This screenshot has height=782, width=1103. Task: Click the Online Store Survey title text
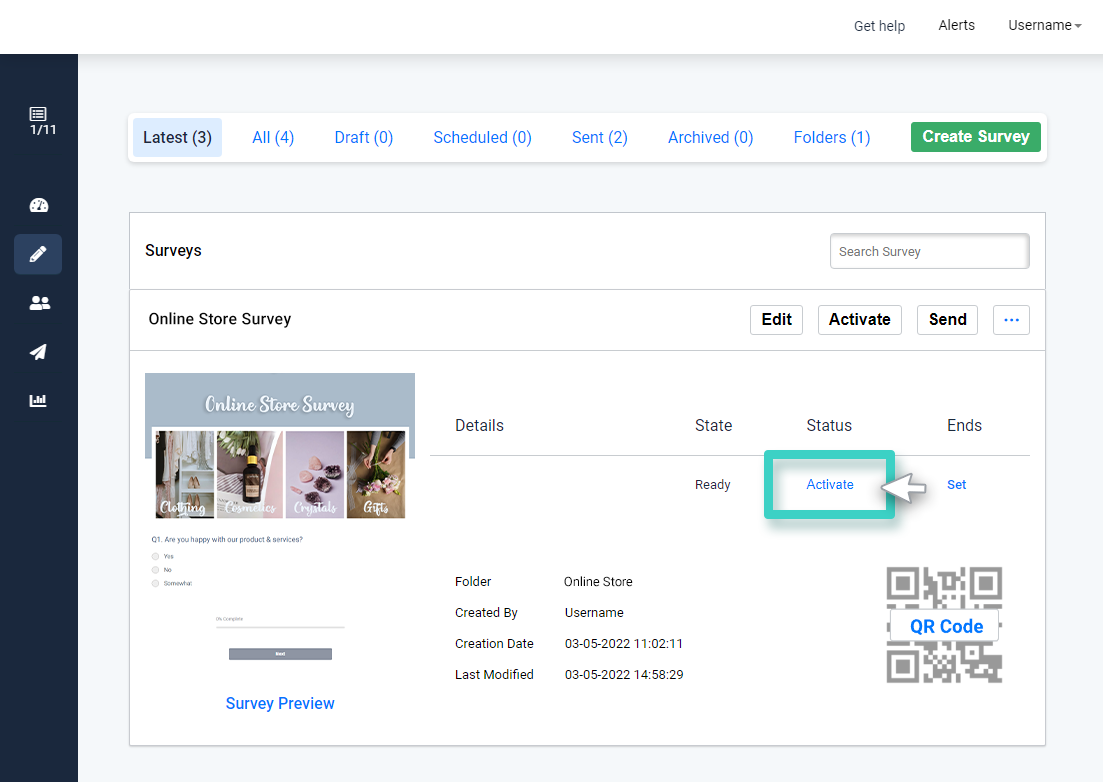pyautogui.click(x=219, y=319)
